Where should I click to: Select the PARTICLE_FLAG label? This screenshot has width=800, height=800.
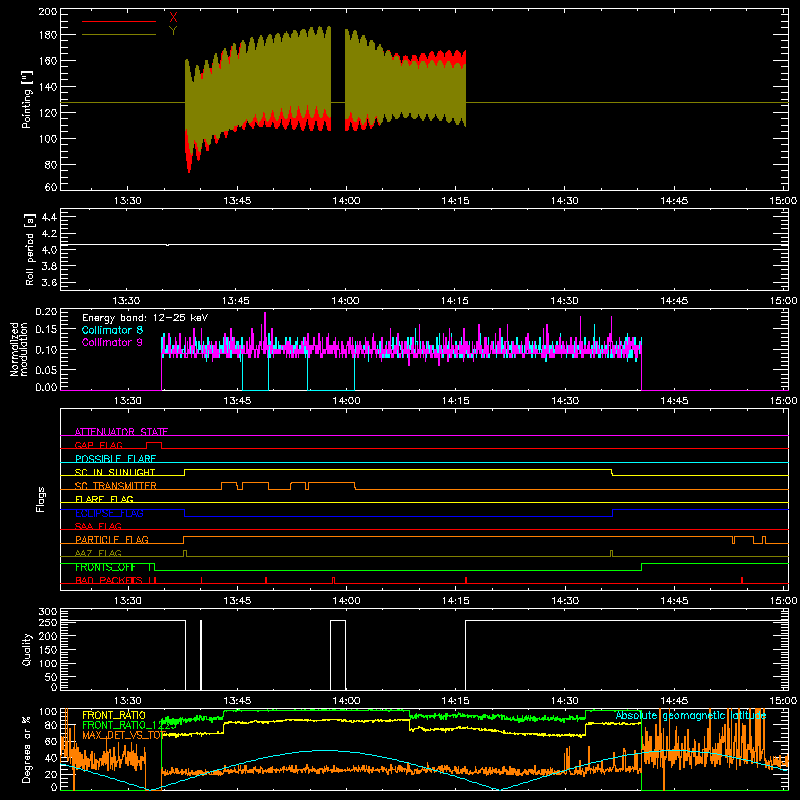112,540
